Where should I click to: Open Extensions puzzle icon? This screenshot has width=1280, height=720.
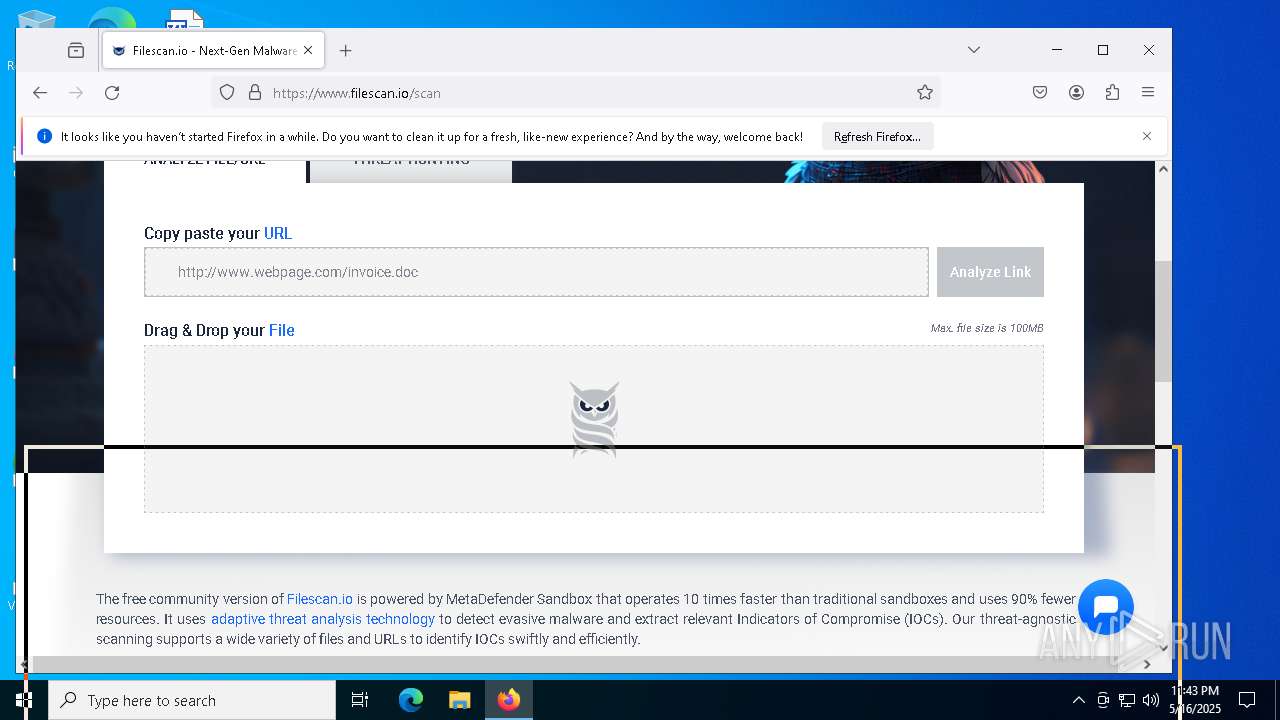(x=1112, y=92)
